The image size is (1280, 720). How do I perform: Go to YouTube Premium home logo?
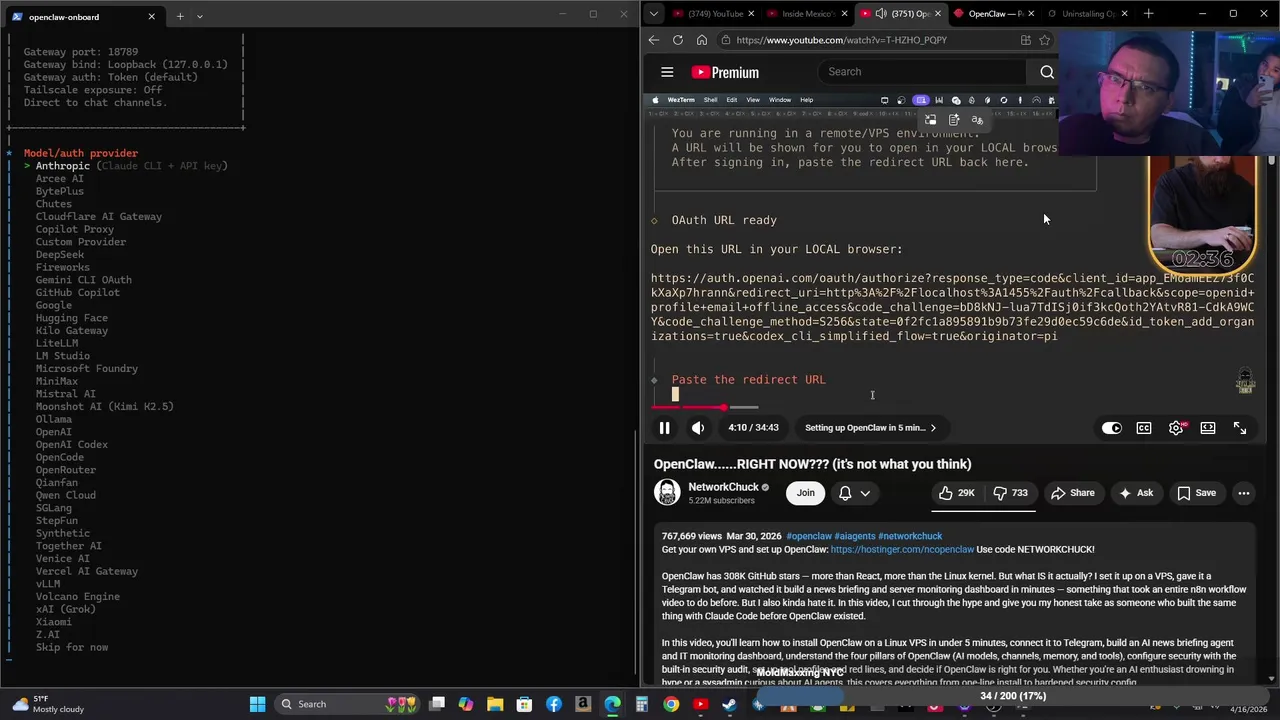click(725, 72)
